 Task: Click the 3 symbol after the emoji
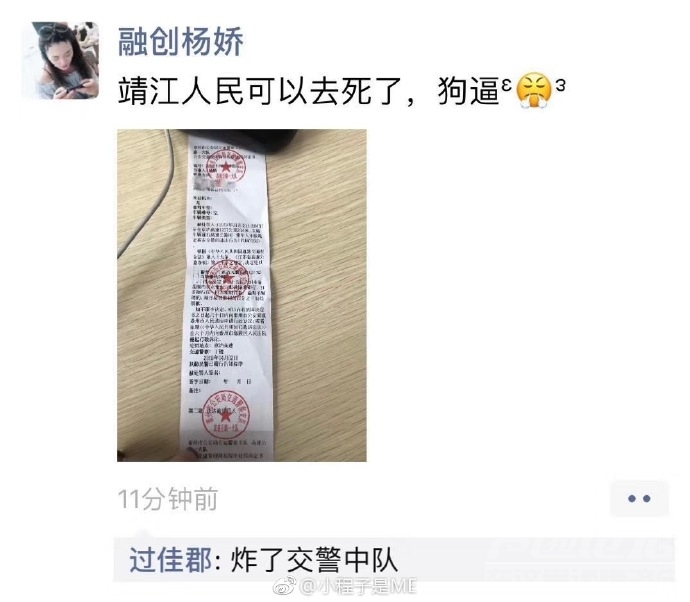[x=560, y=84]
